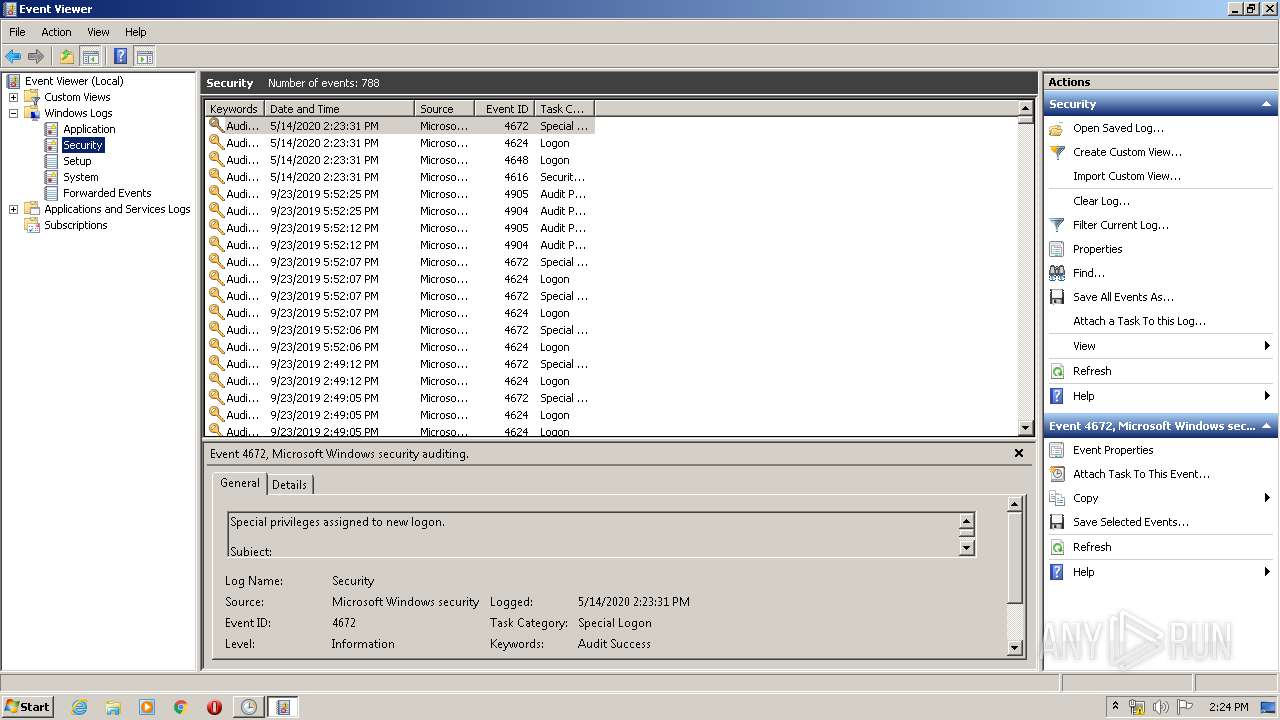Image resolution: width=1280 pixels, height=720 pixels.
Task: Click the Copy icon in Actions
Action: coord(1057,498)
